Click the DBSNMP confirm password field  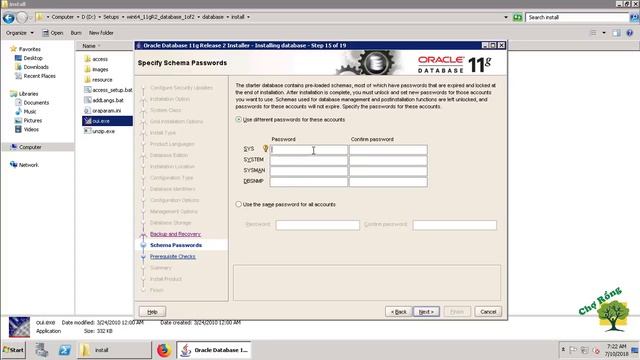pyautogui.click(x=388, y=182)
